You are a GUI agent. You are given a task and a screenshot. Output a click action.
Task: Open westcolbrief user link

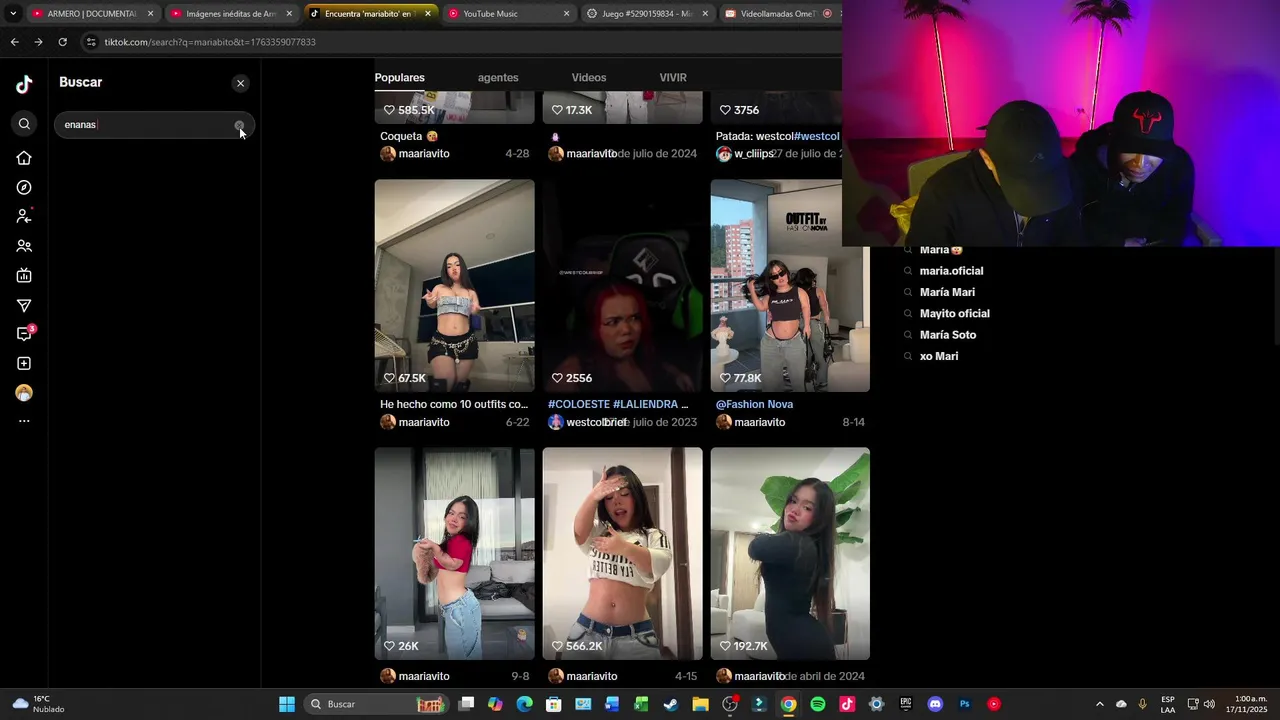[x=595, y=422]
